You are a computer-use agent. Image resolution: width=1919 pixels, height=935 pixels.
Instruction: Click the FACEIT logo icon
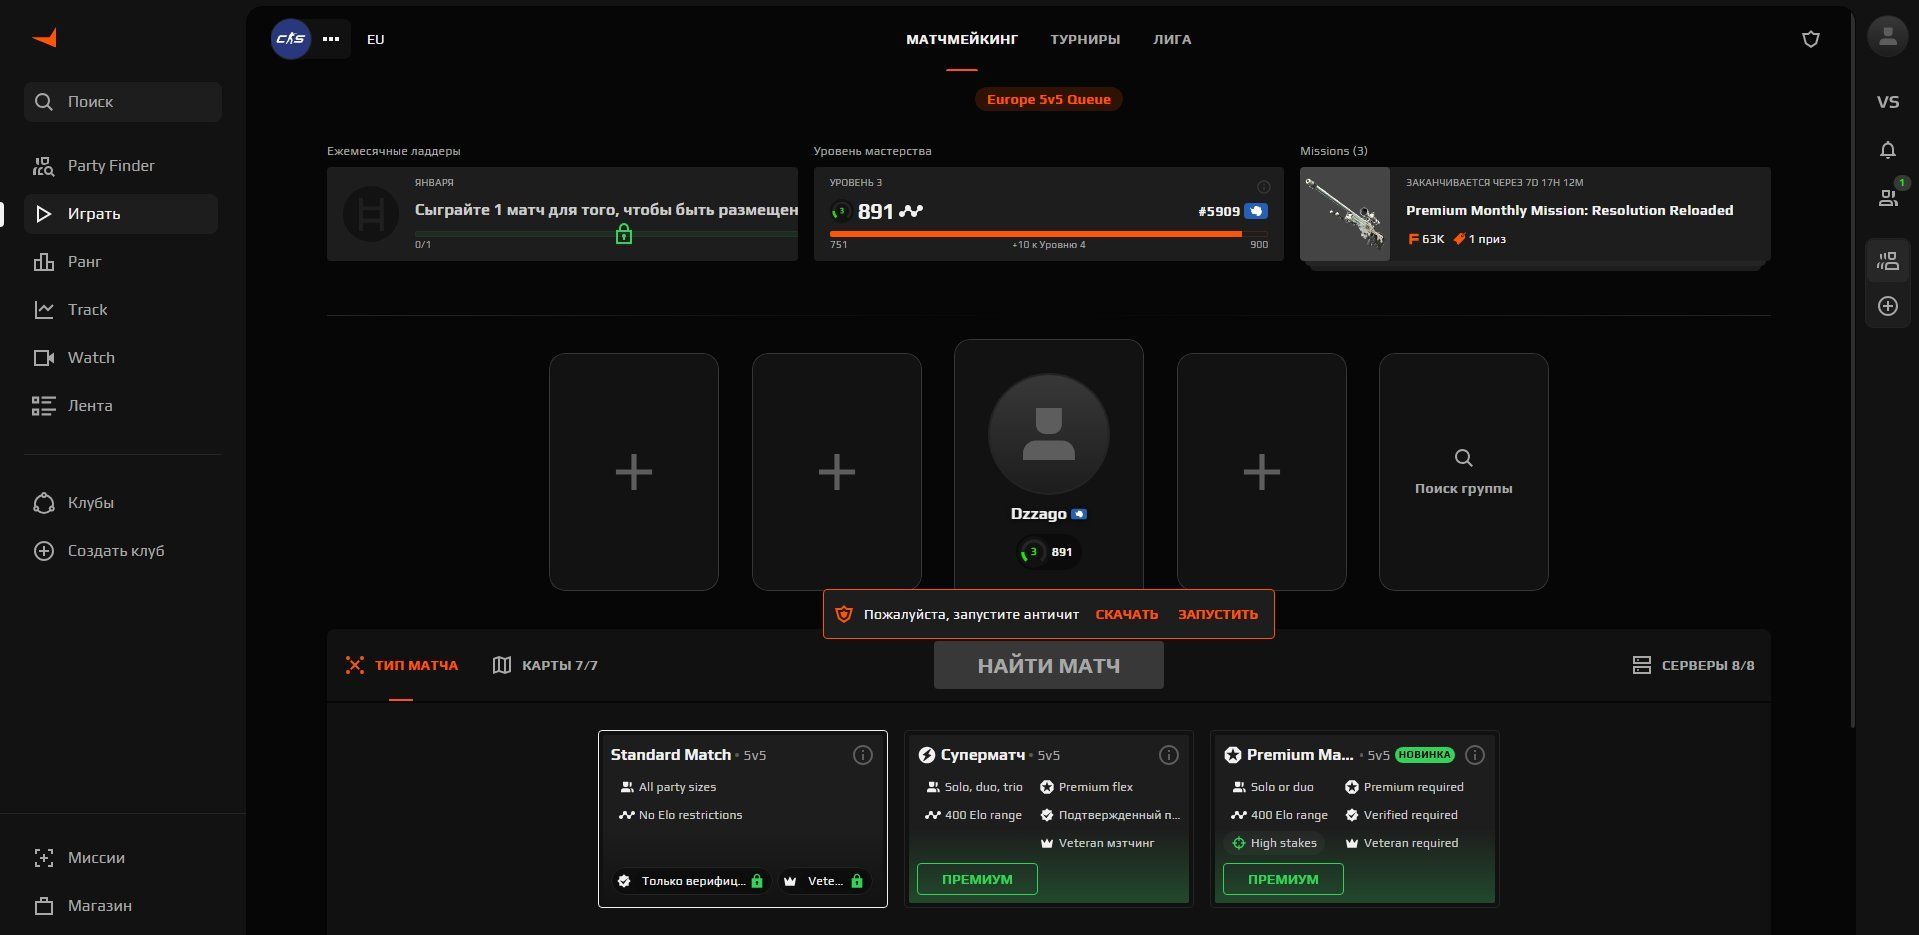click(45, 38)
